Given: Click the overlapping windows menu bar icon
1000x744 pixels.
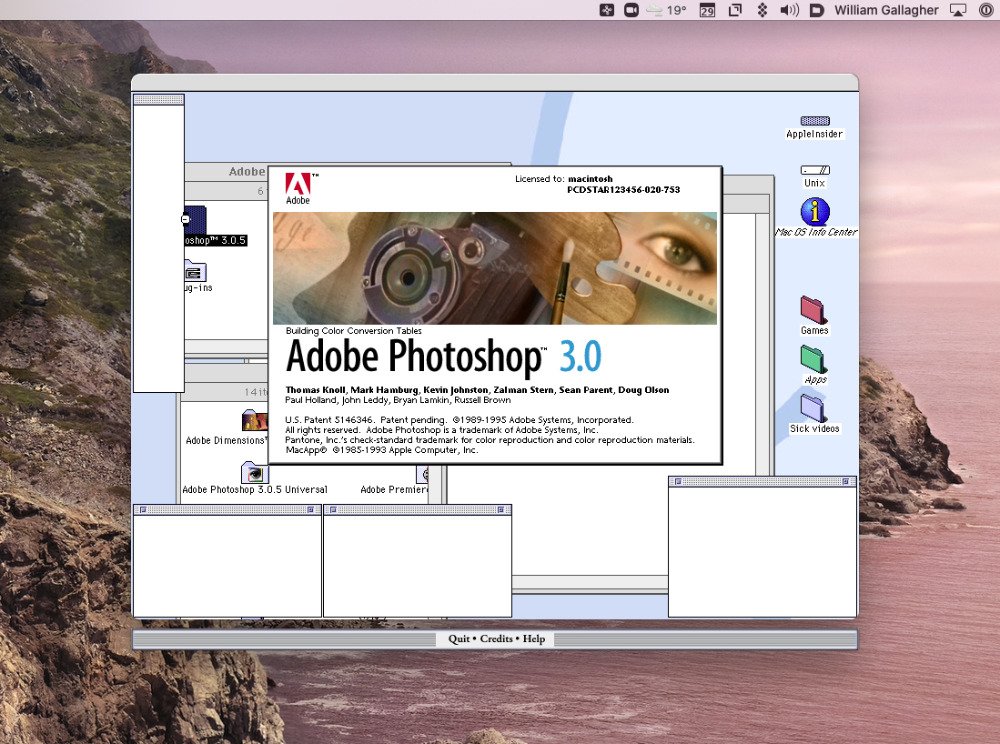Looking at the screenshot, I should pyautogui.click(x=735, y=10).
